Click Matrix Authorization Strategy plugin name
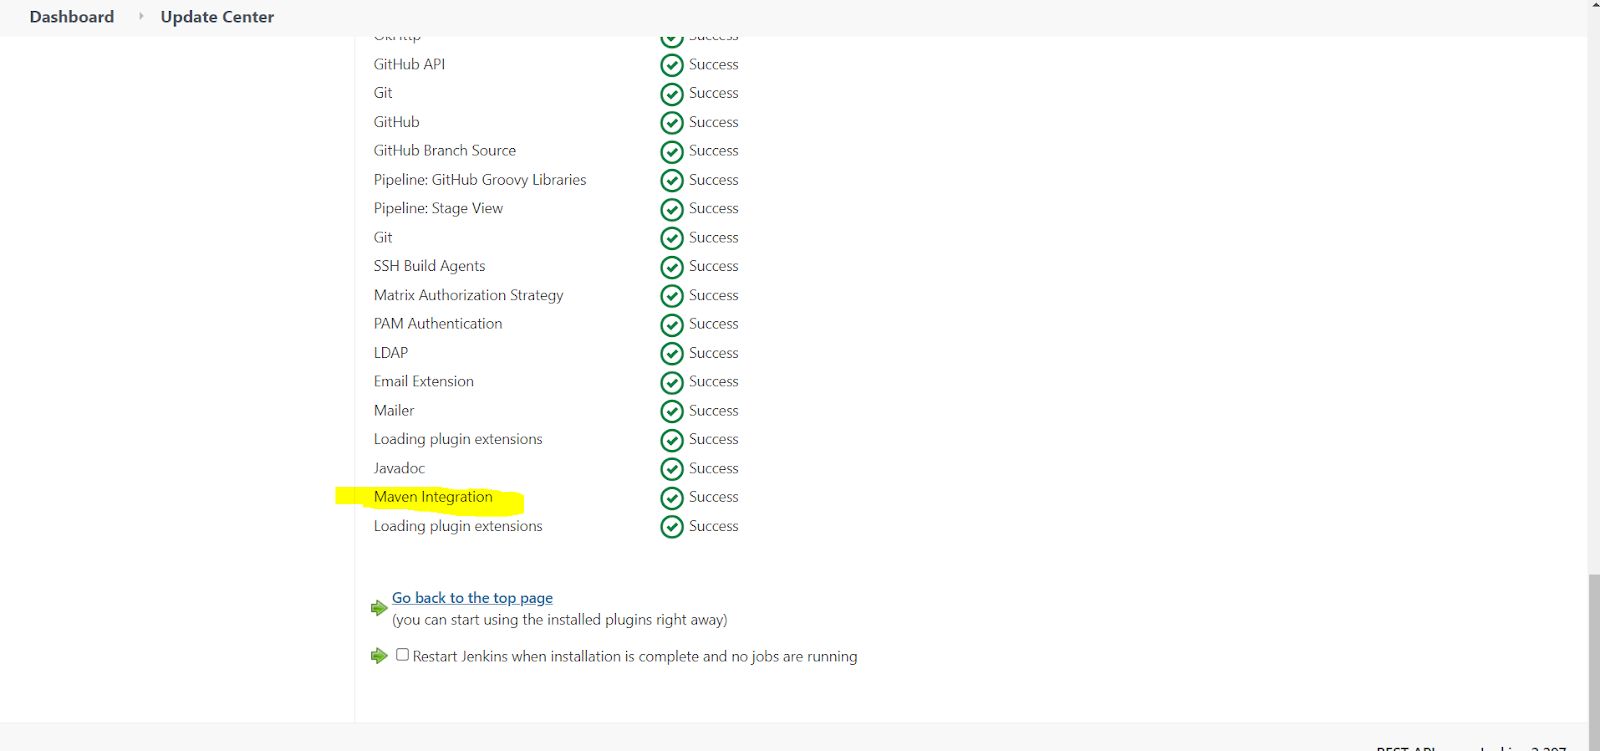 coord(468,295)
